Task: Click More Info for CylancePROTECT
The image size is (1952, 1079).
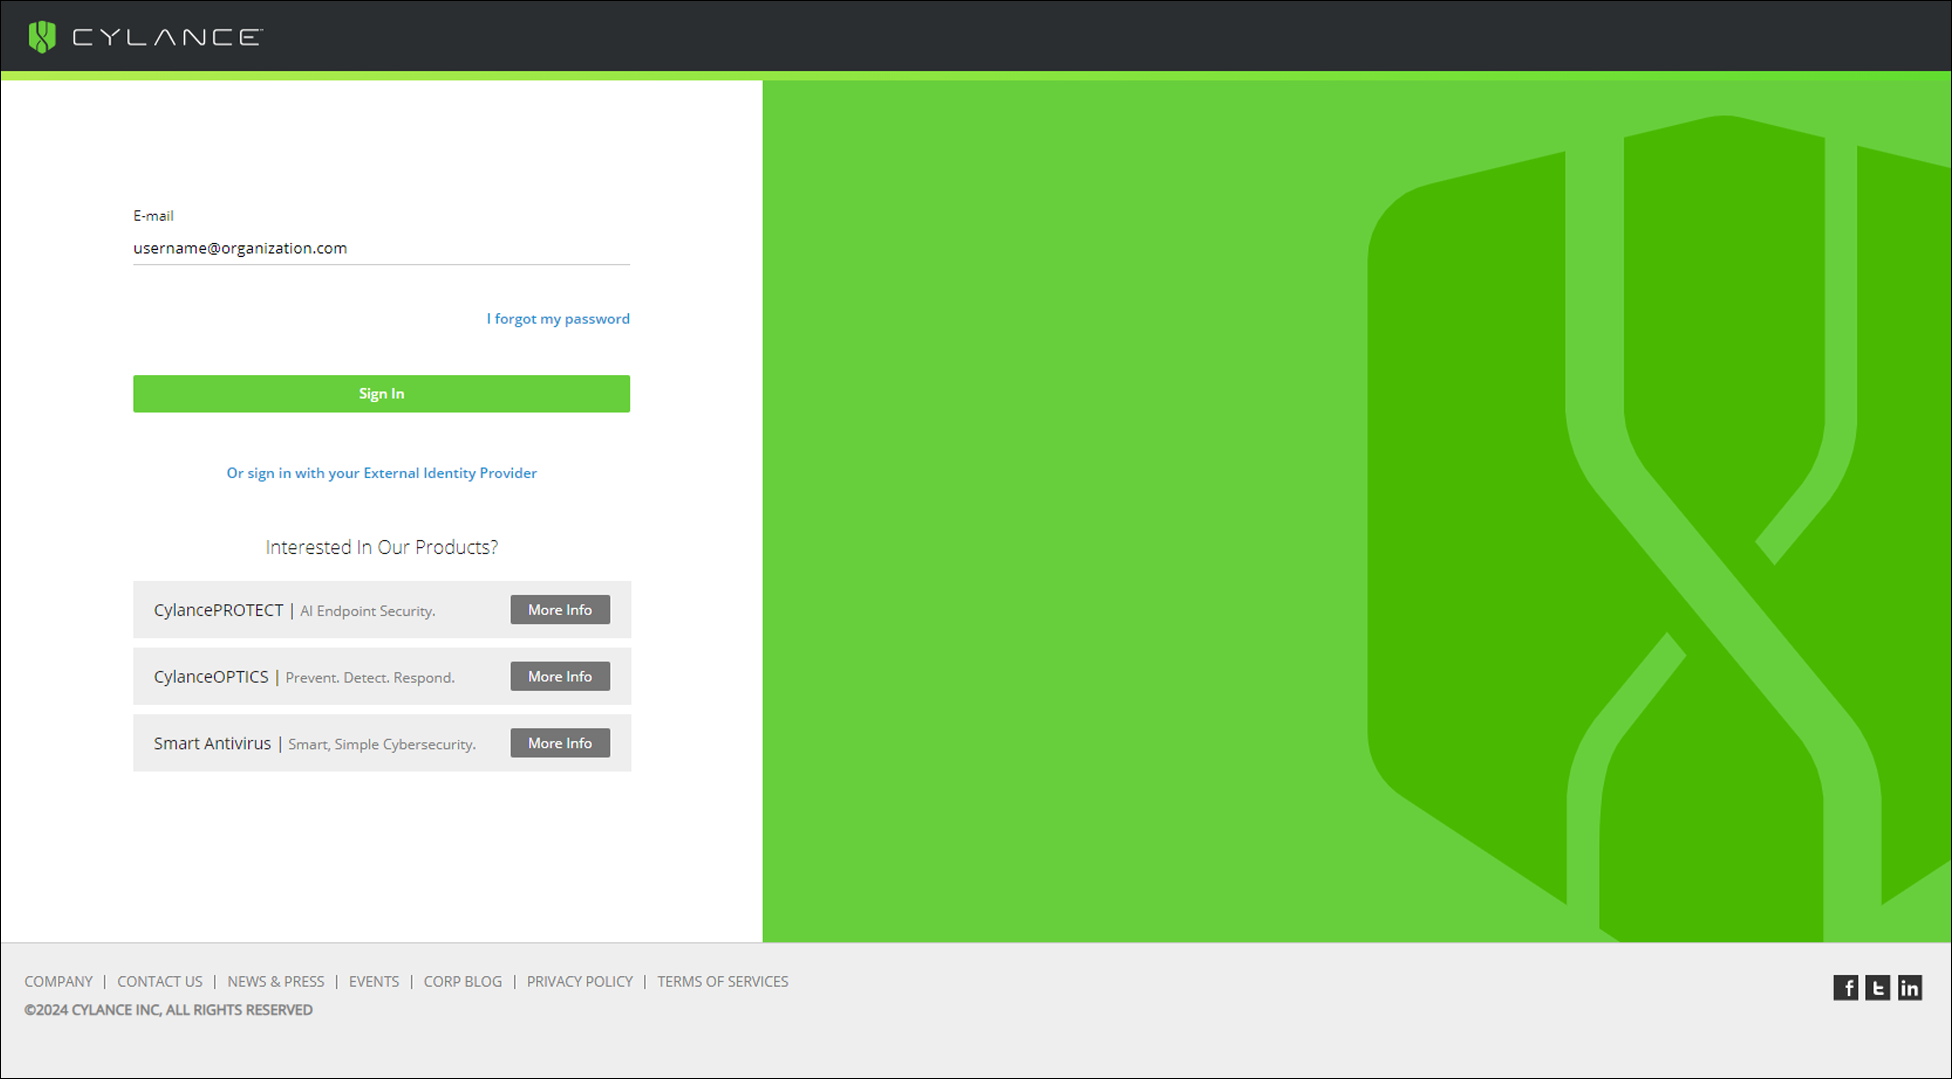Action: tap(560, 610)
